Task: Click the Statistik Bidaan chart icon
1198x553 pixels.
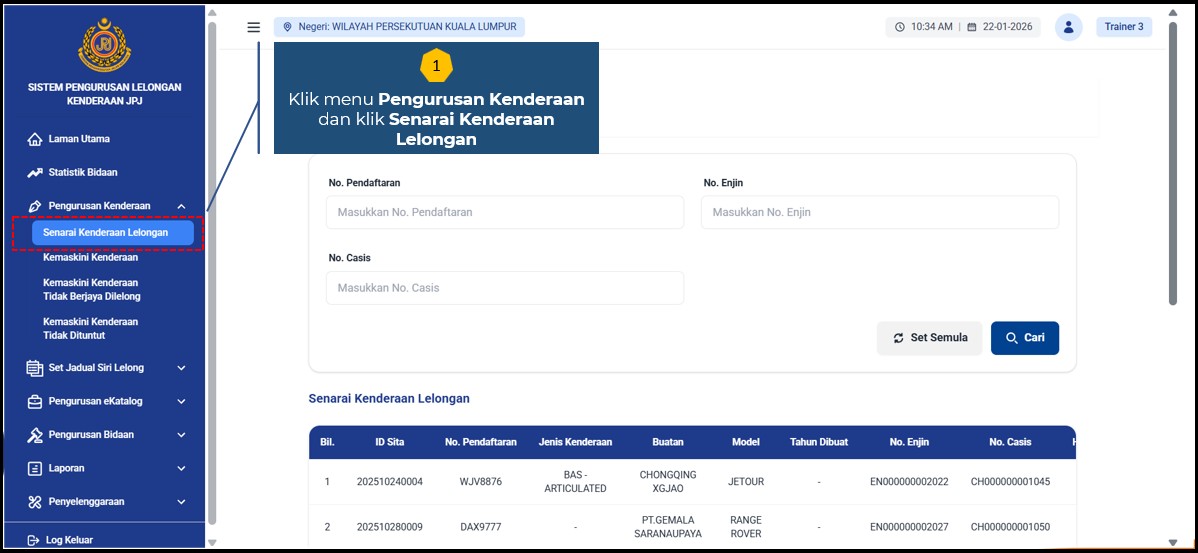Action: 35,173
